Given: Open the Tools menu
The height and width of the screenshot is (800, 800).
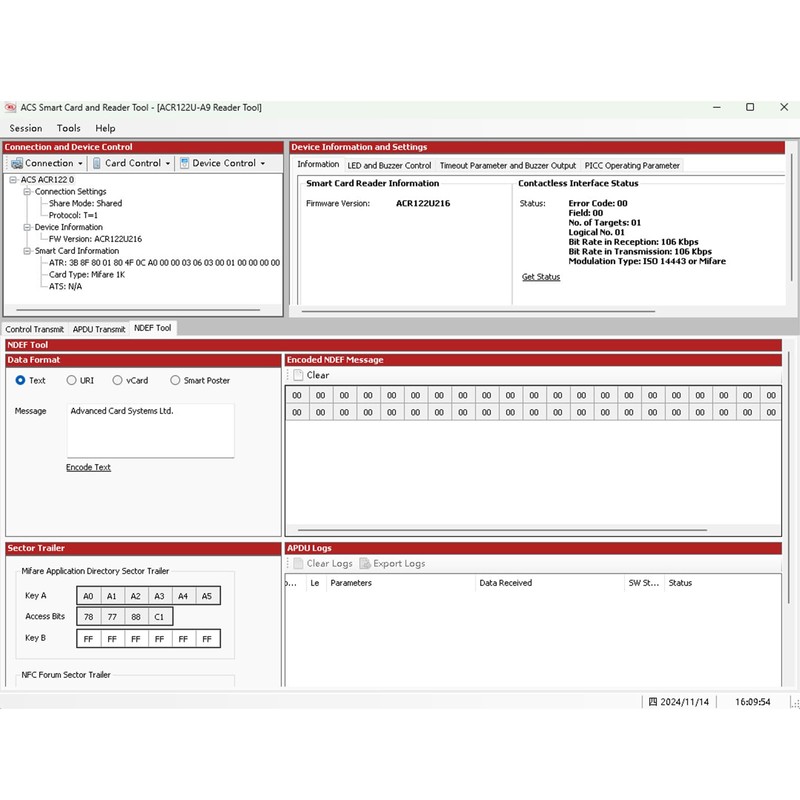Looking at the screenshot, I should [69, 128].
